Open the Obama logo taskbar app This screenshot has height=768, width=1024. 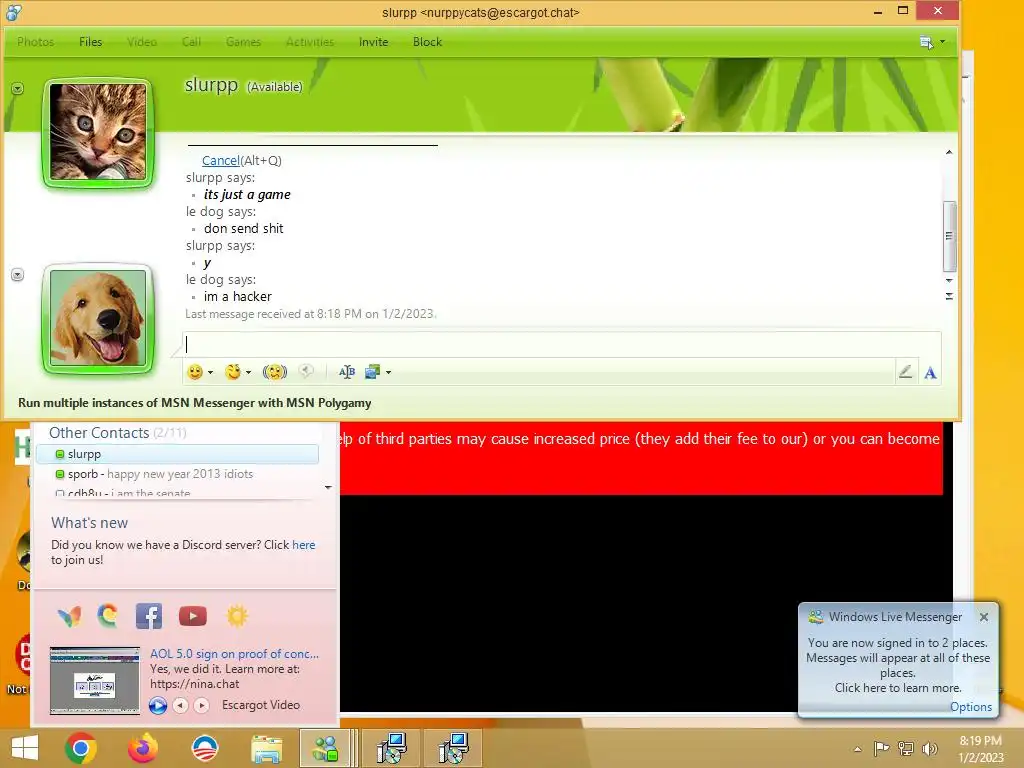[204, 748]
